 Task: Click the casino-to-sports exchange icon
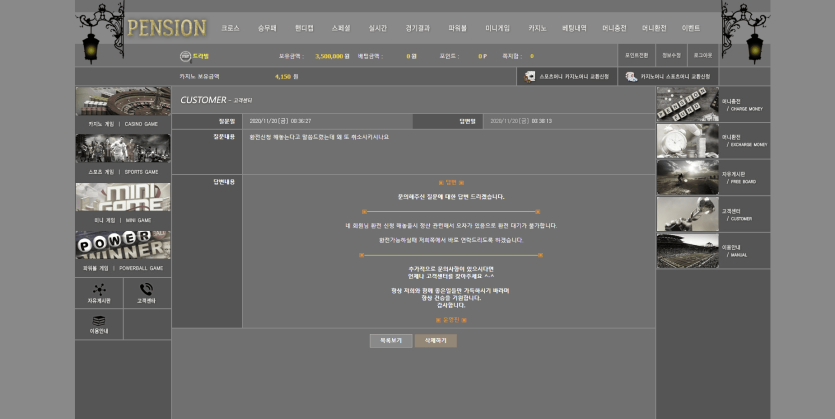(x=631, y=77)
